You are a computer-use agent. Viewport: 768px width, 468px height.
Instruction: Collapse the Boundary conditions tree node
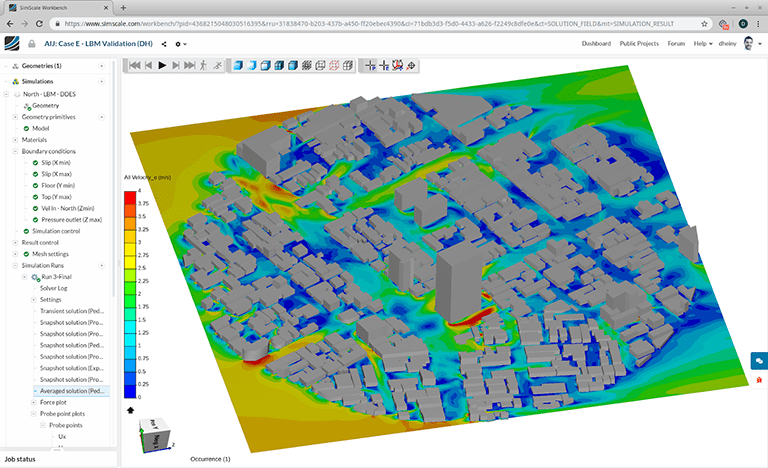point(15,151)
